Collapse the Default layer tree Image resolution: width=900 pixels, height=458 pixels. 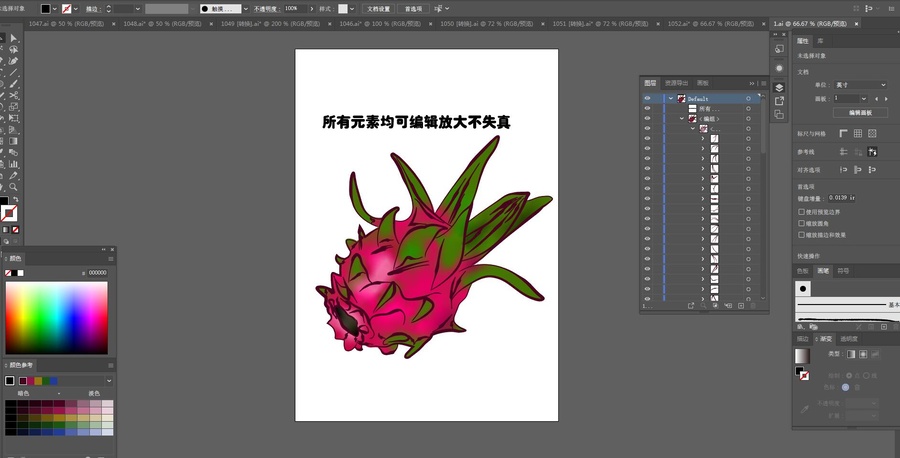pos(670,99)
